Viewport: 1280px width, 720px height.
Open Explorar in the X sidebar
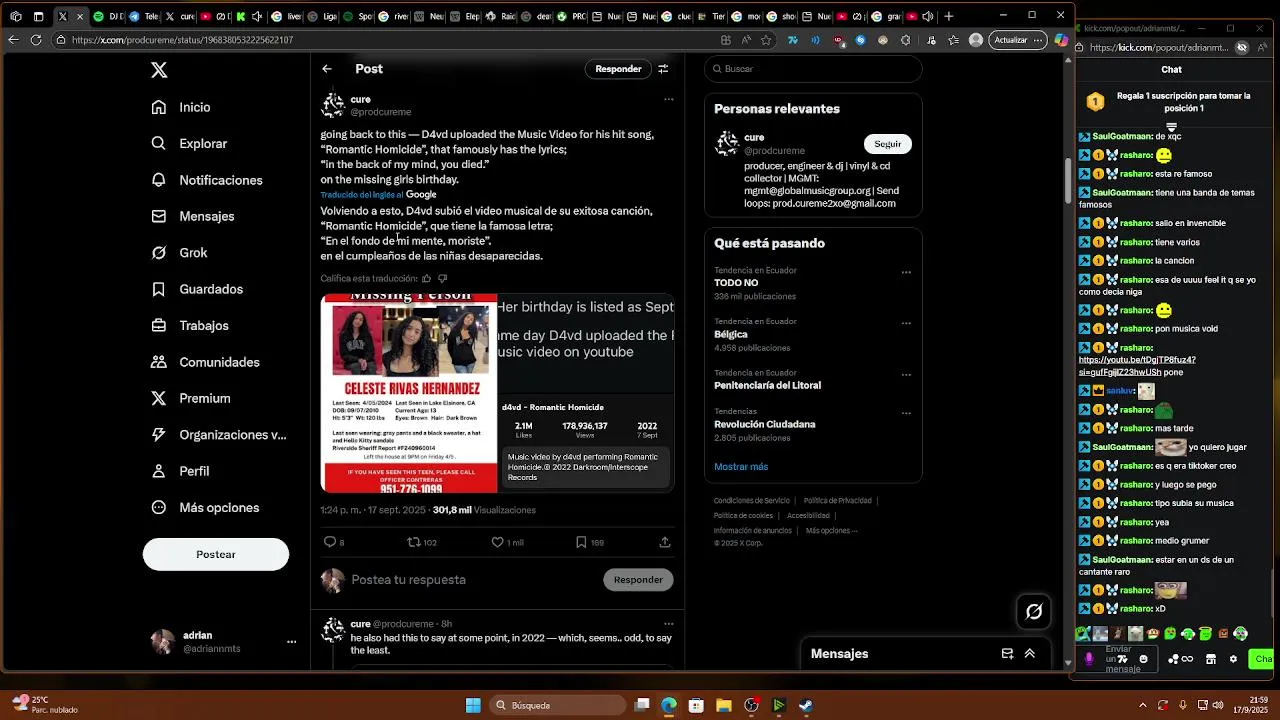(189, 143)
